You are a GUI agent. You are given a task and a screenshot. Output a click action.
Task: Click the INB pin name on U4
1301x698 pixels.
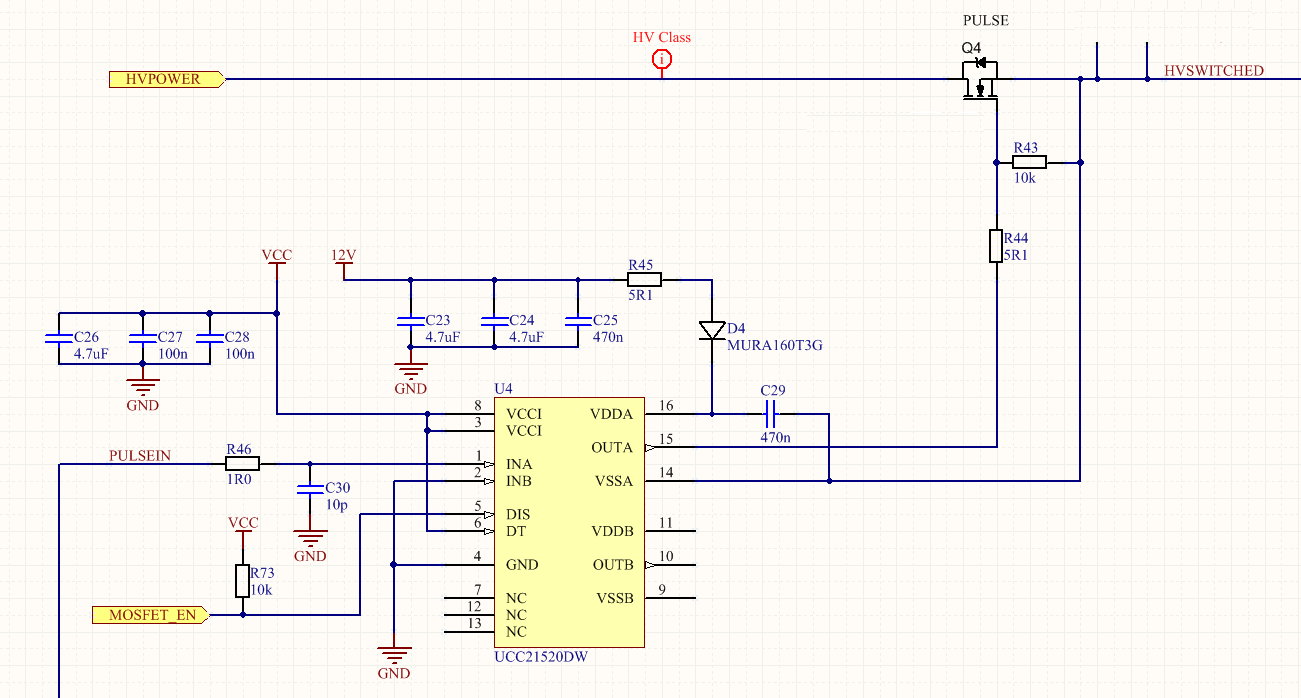(x=519, y=481)
